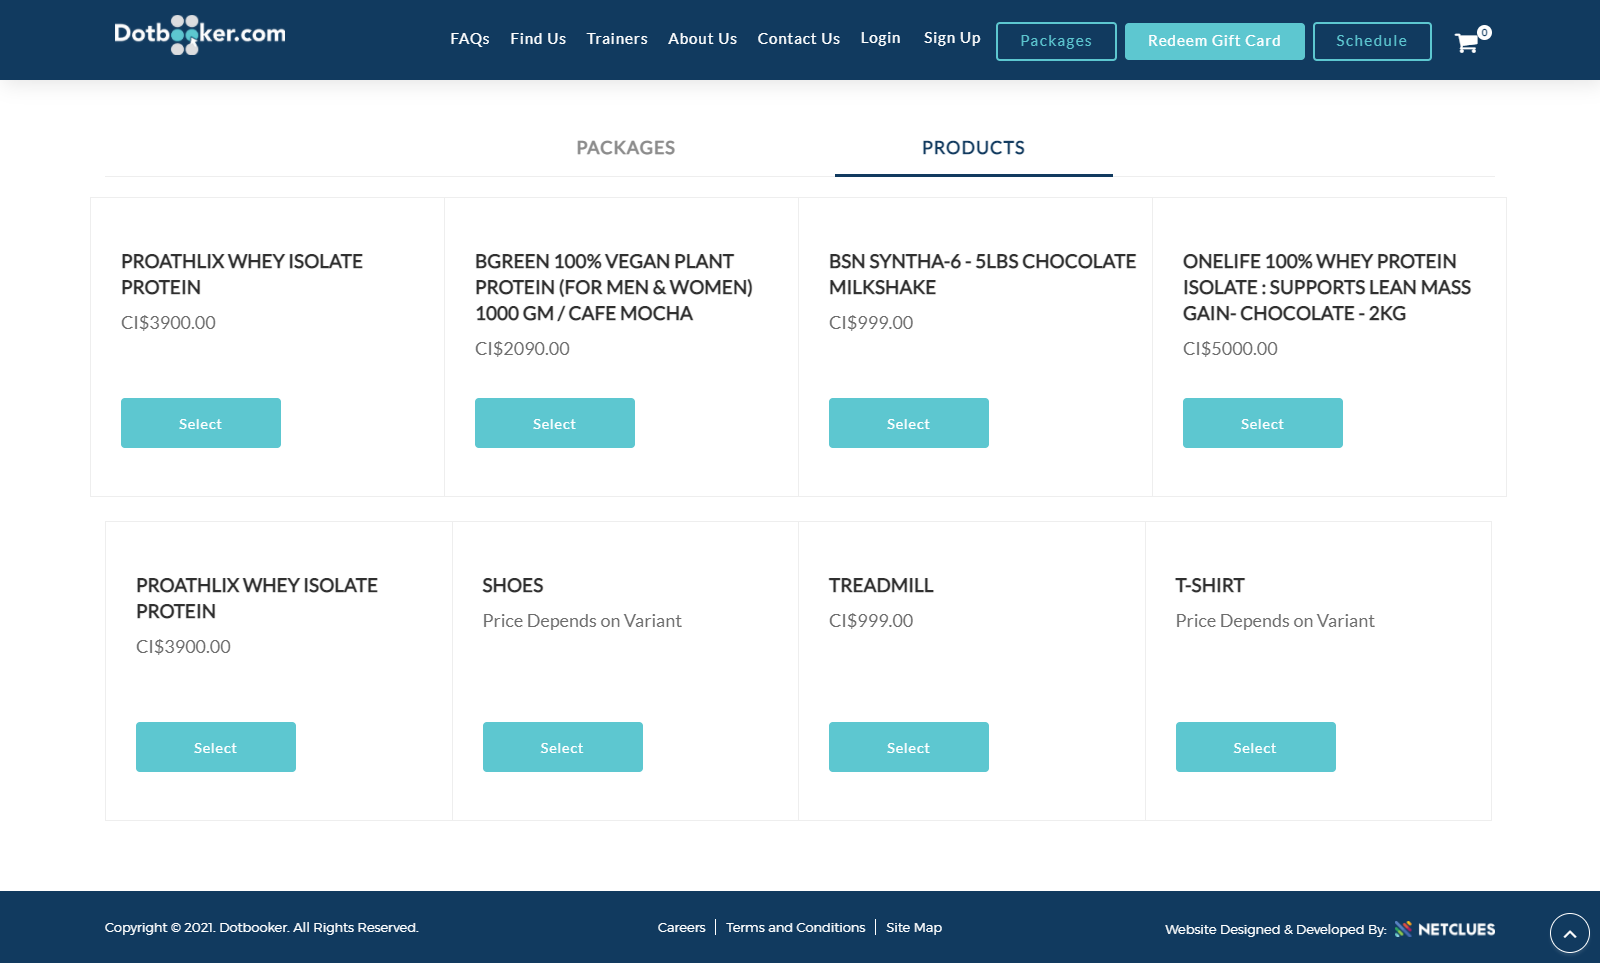Click the SHOES product title
This screenshot has height=963, width=1600.
pos(513,585)
